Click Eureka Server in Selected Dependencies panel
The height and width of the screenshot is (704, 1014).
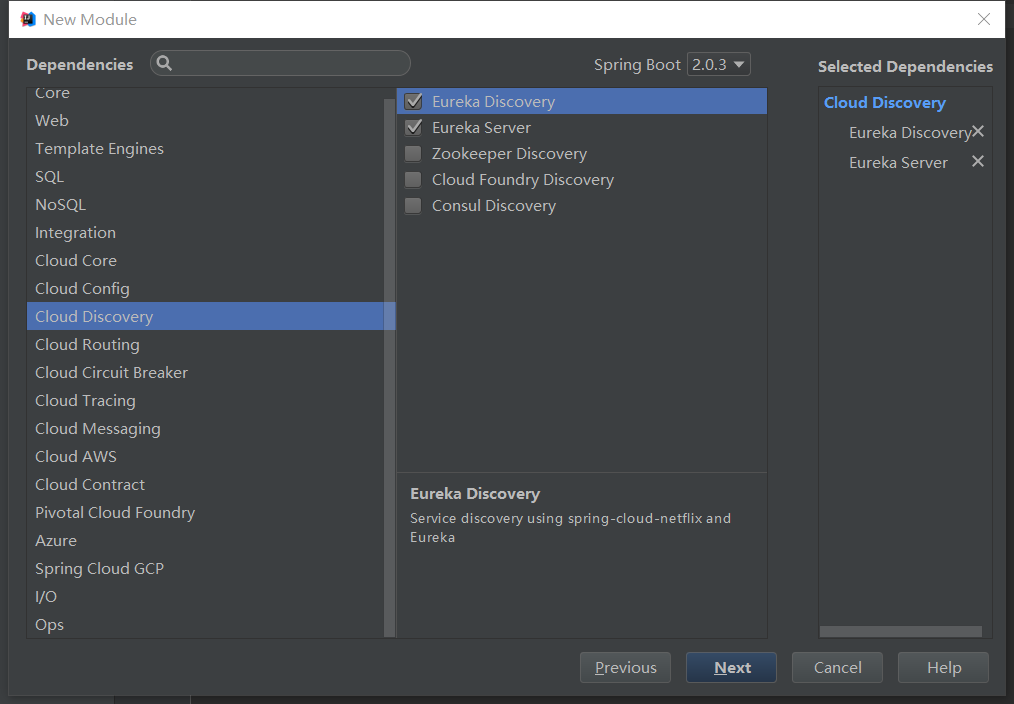[898, 162]
